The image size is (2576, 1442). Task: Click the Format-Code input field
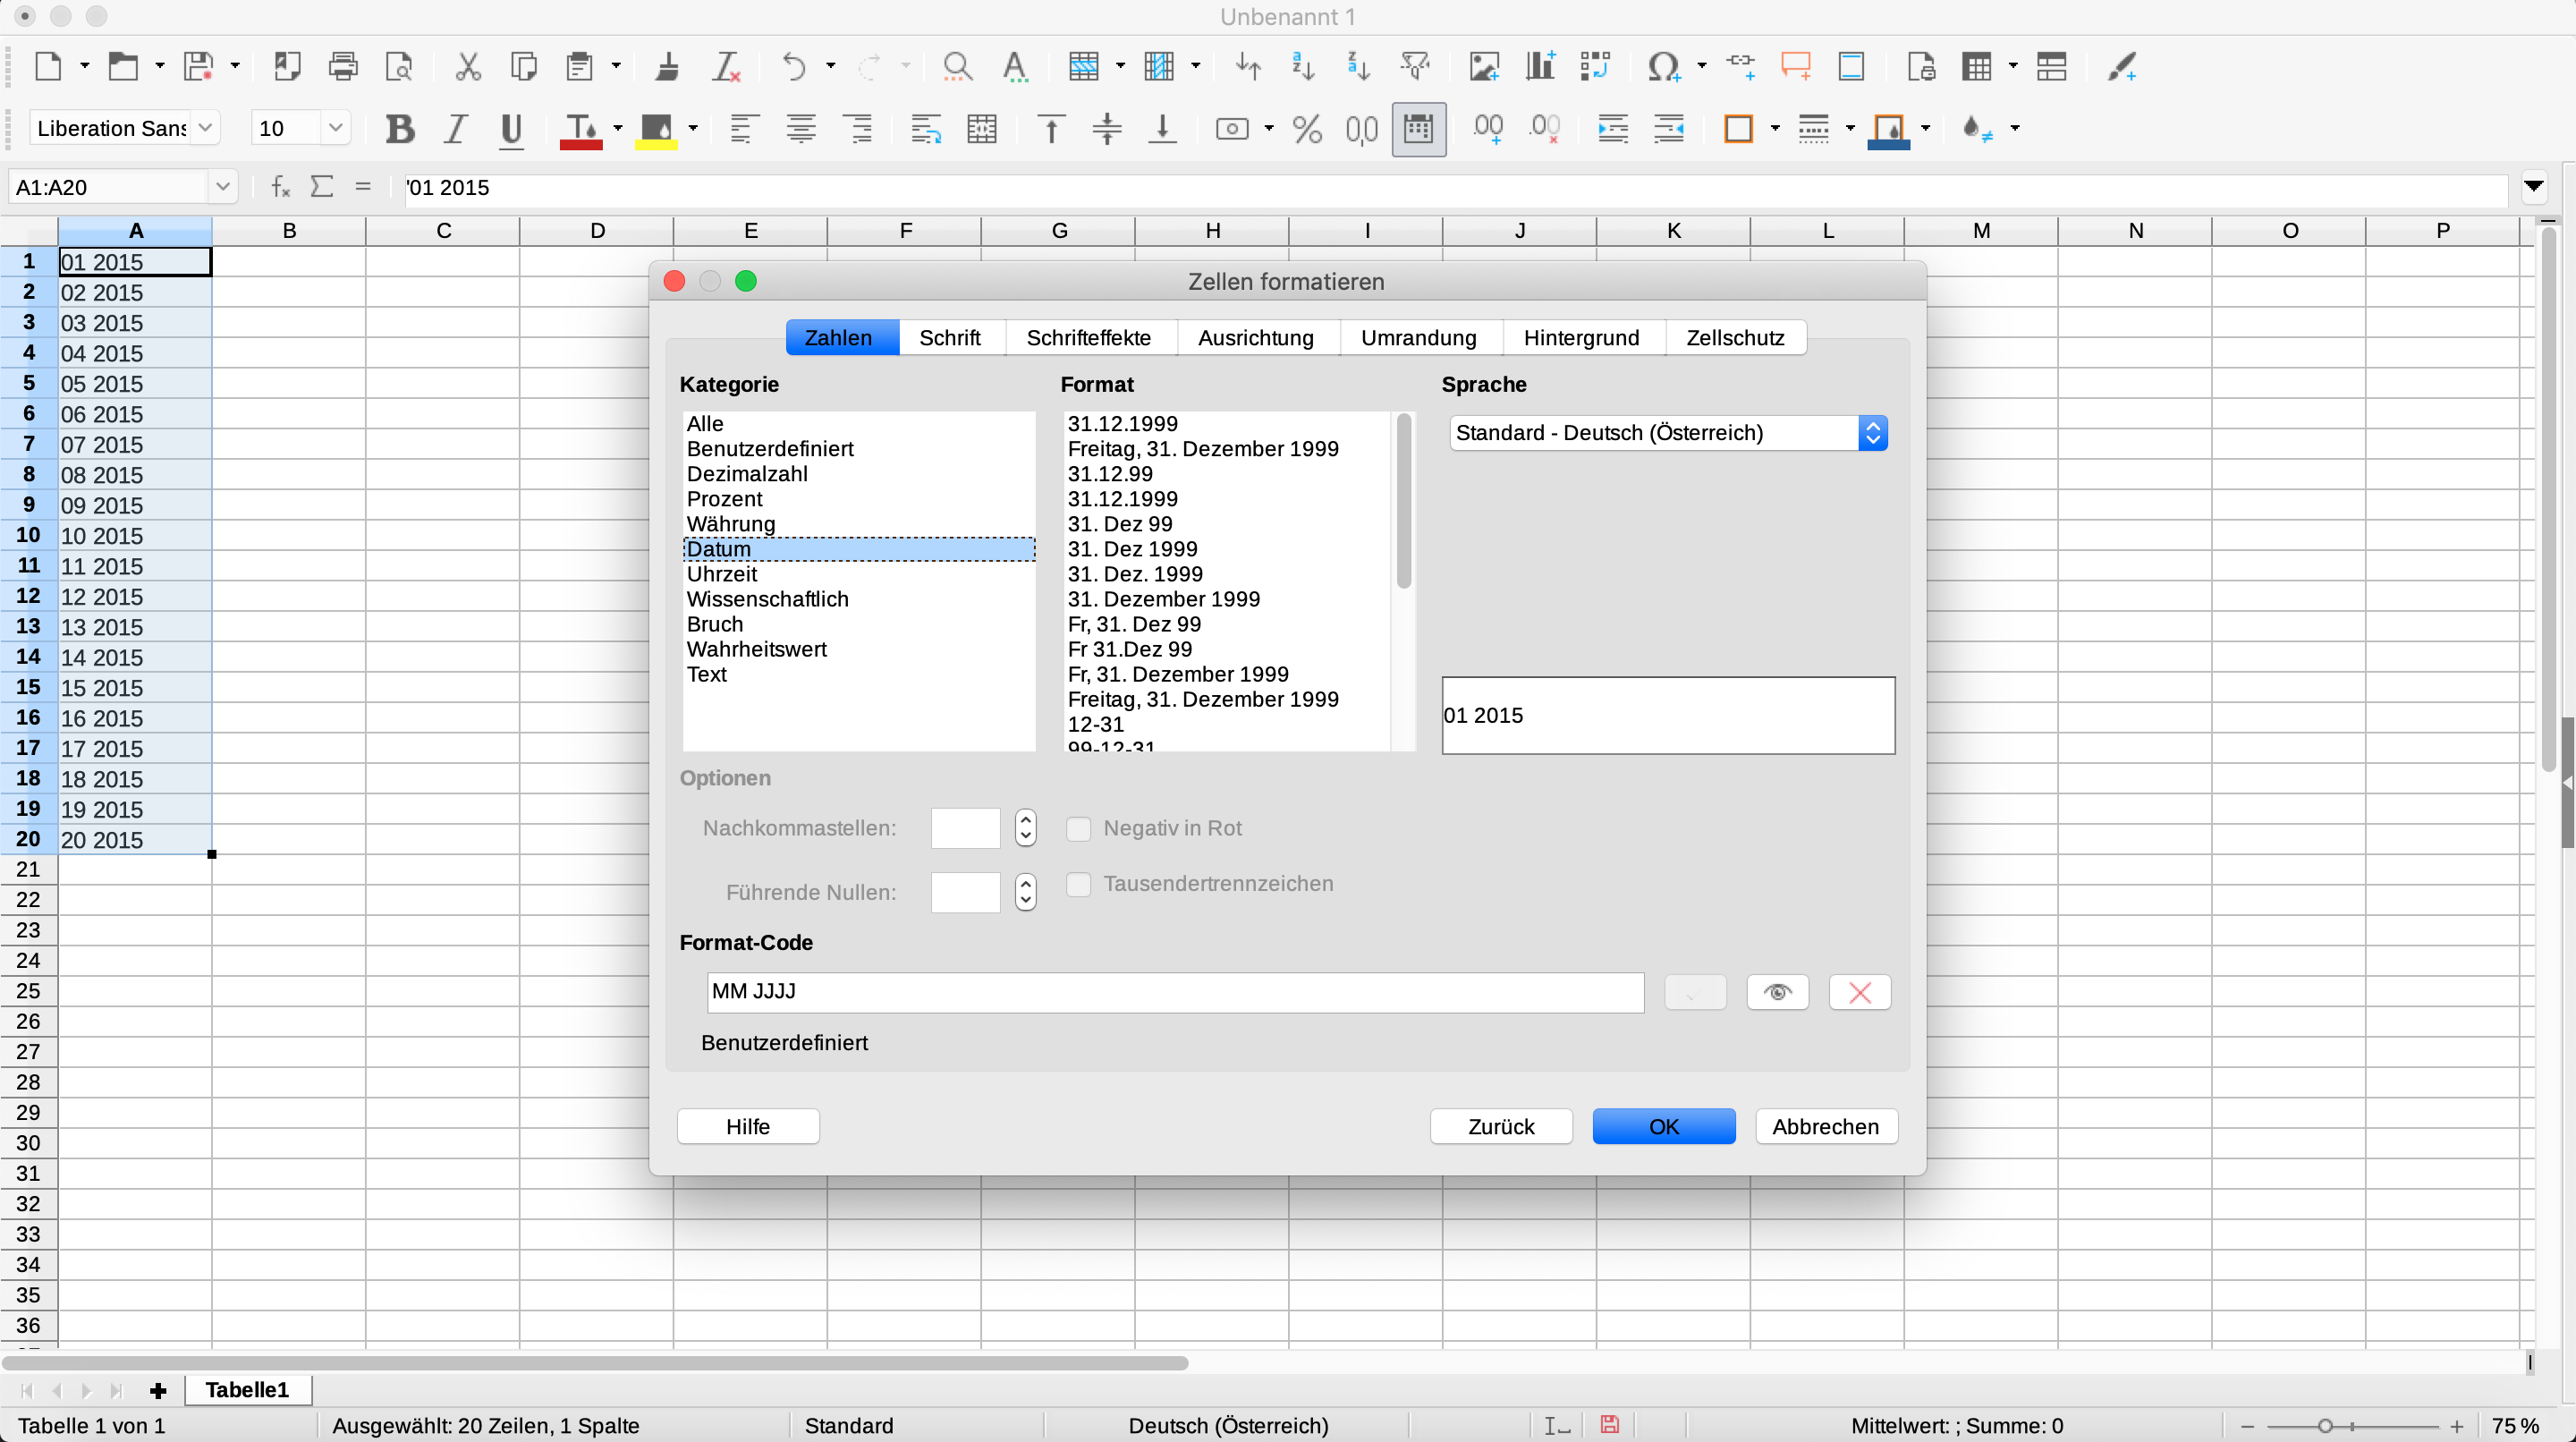click(1175, 992)
